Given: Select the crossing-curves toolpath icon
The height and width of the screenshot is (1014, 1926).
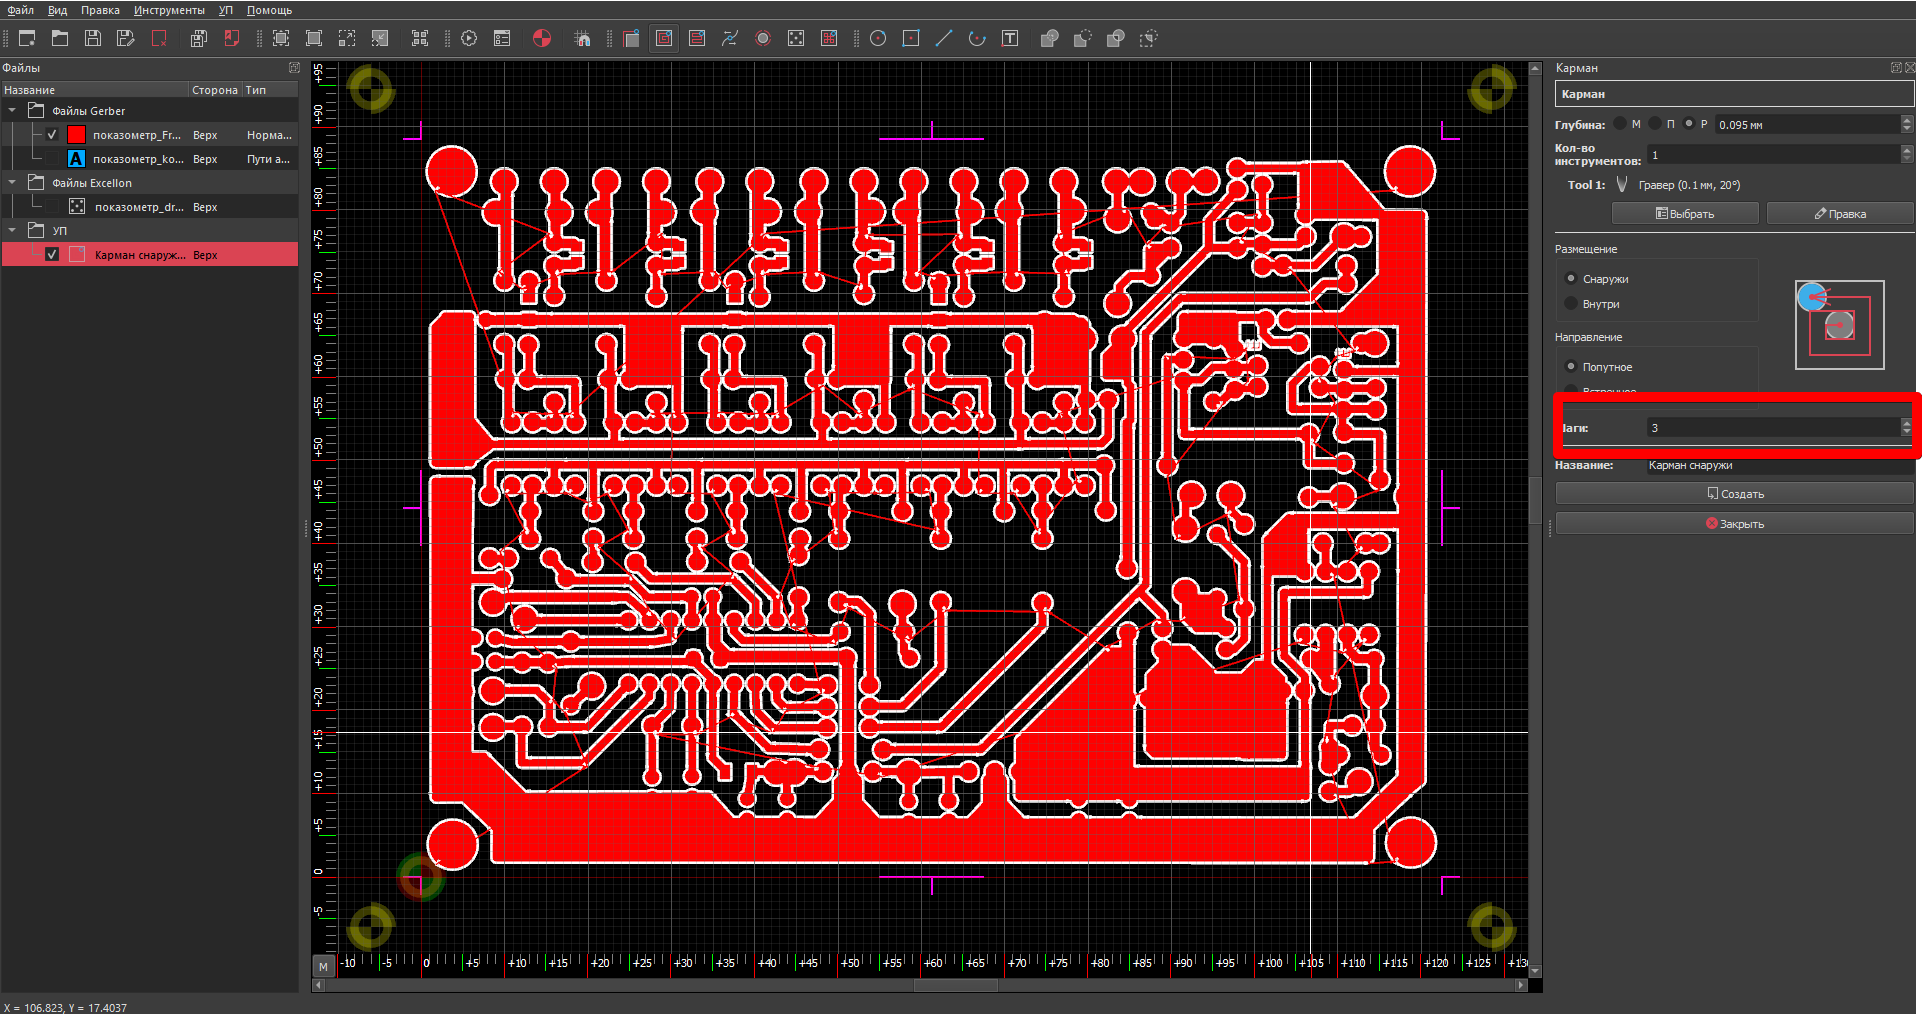Looking at the screenshot, I should pyautogui.click(x=730, y=38).
